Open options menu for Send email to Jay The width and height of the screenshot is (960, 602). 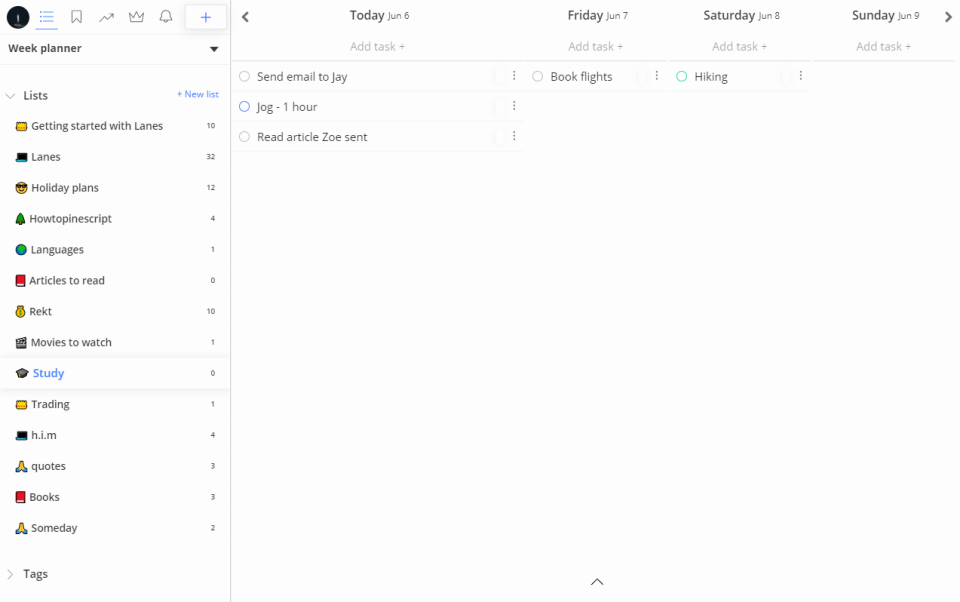pos(514,75)
